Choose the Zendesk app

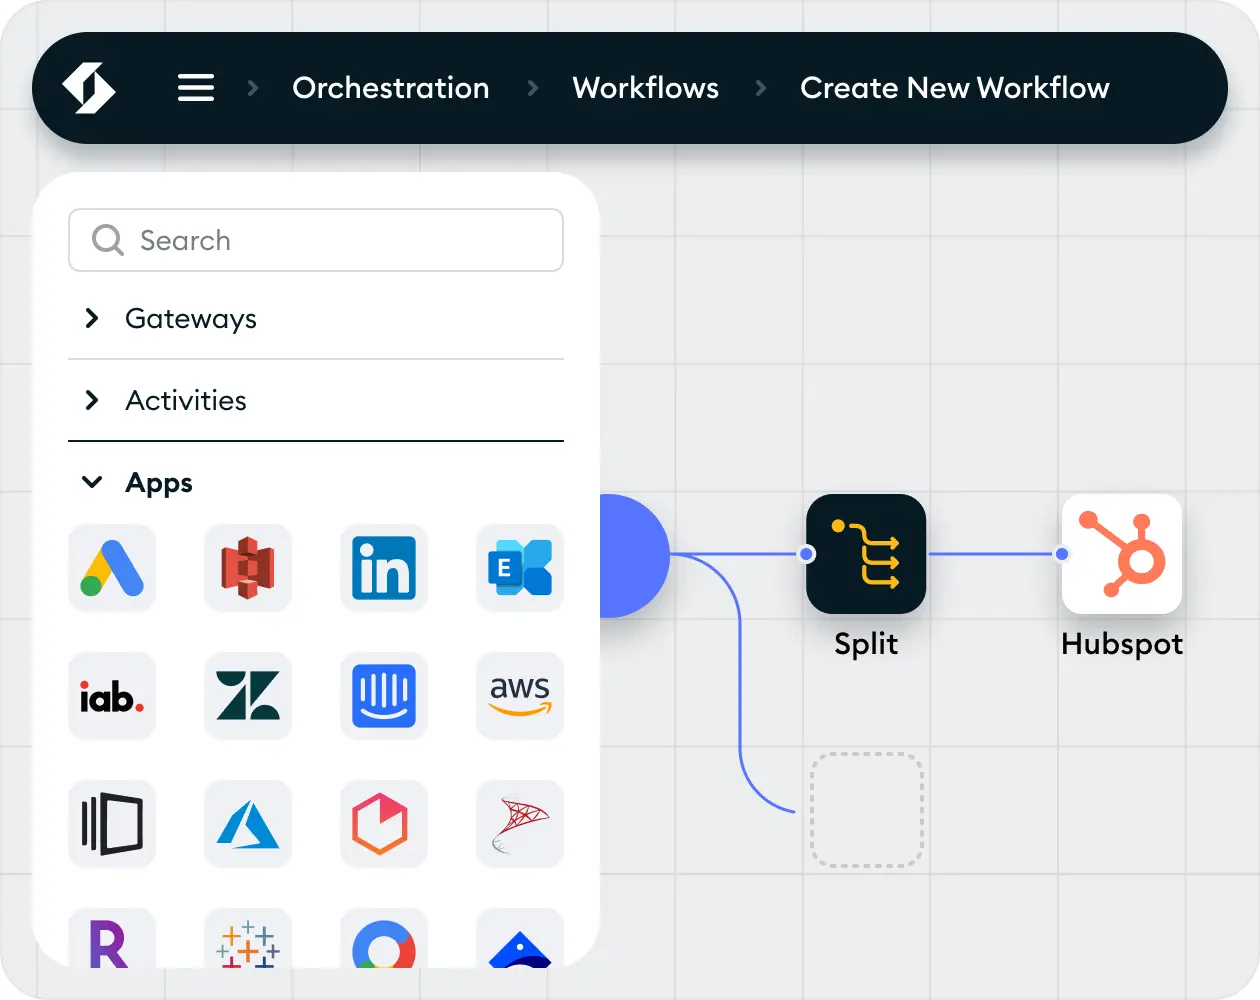(248, 696)
